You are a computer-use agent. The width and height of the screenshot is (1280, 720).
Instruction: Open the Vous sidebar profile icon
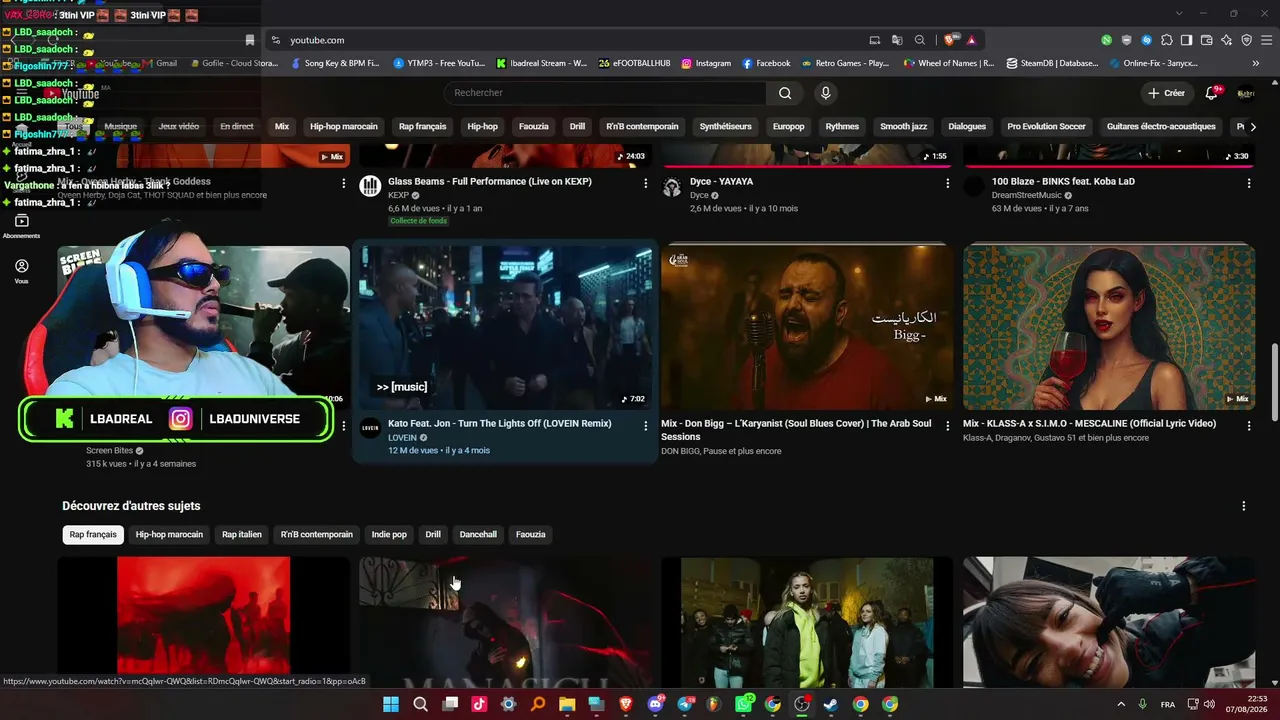(x=22, y=271)
